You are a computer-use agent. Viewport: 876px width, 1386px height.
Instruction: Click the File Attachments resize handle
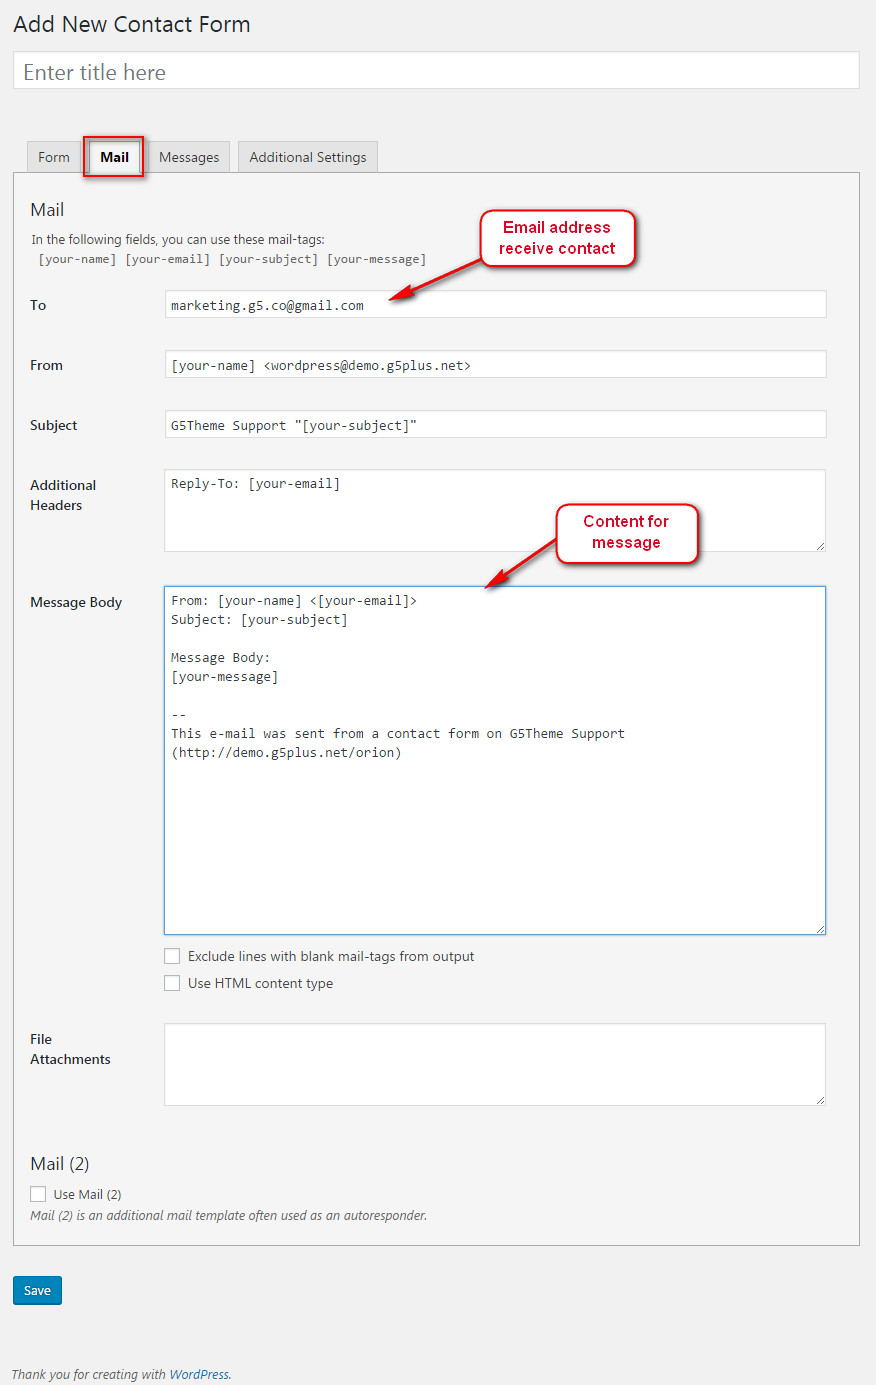(820, 1100)
